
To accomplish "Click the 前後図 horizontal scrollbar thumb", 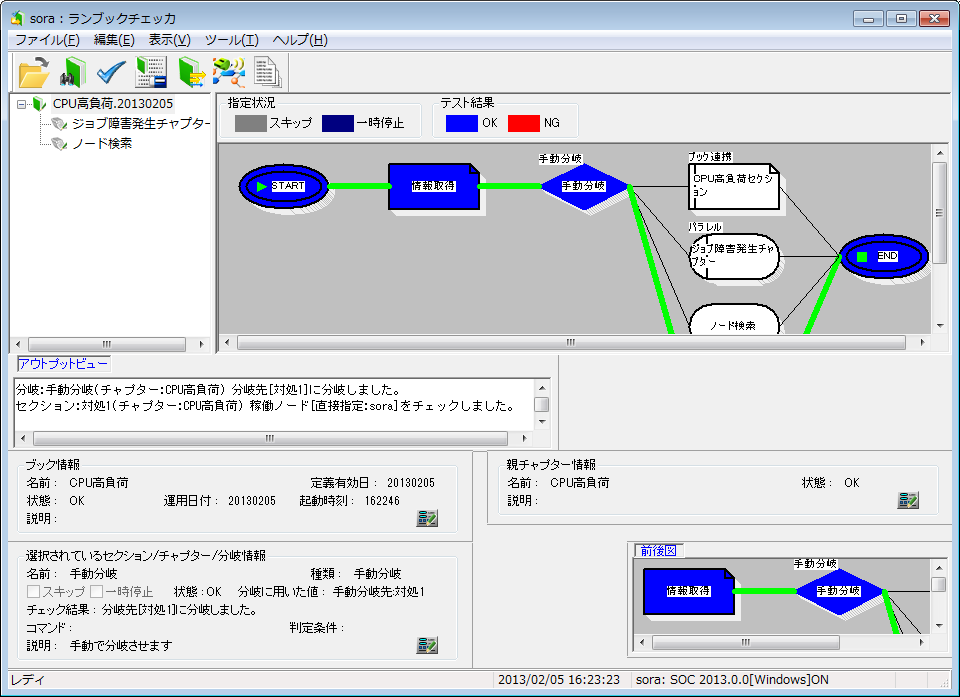I will [746, 642].
